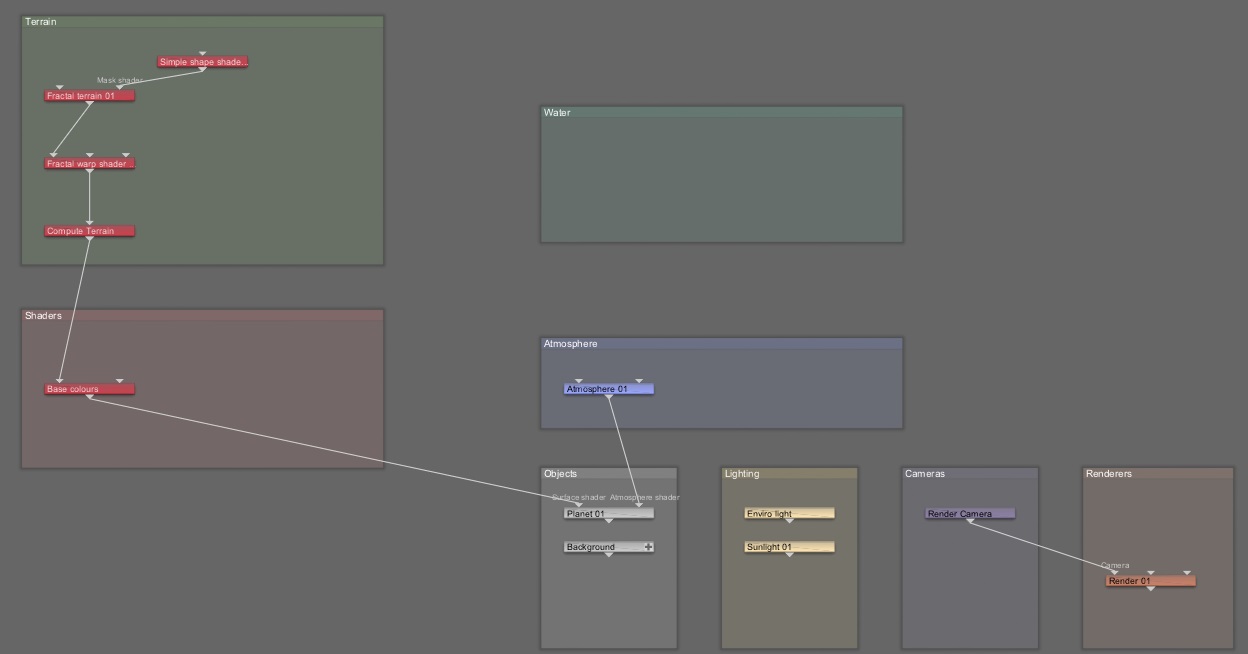
Task: Click the Background object node label
Action: coord(591,547)
